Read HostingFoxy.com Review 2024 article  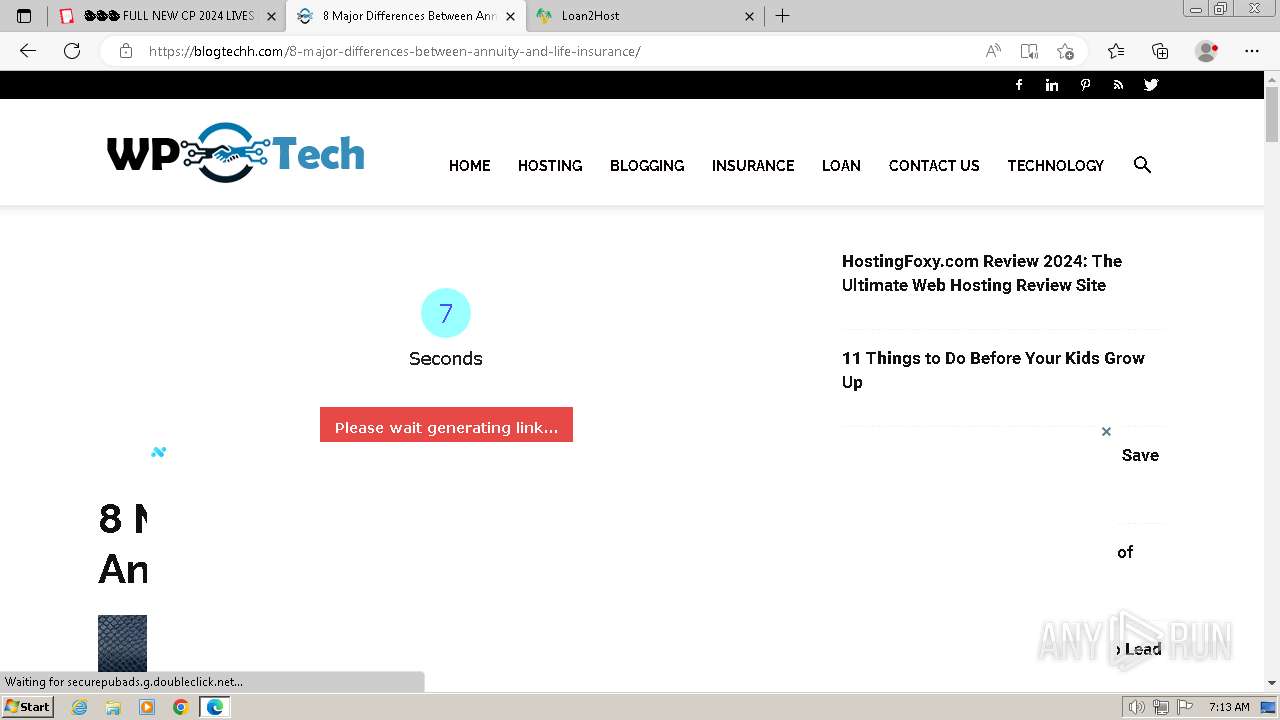click(982, 273)
